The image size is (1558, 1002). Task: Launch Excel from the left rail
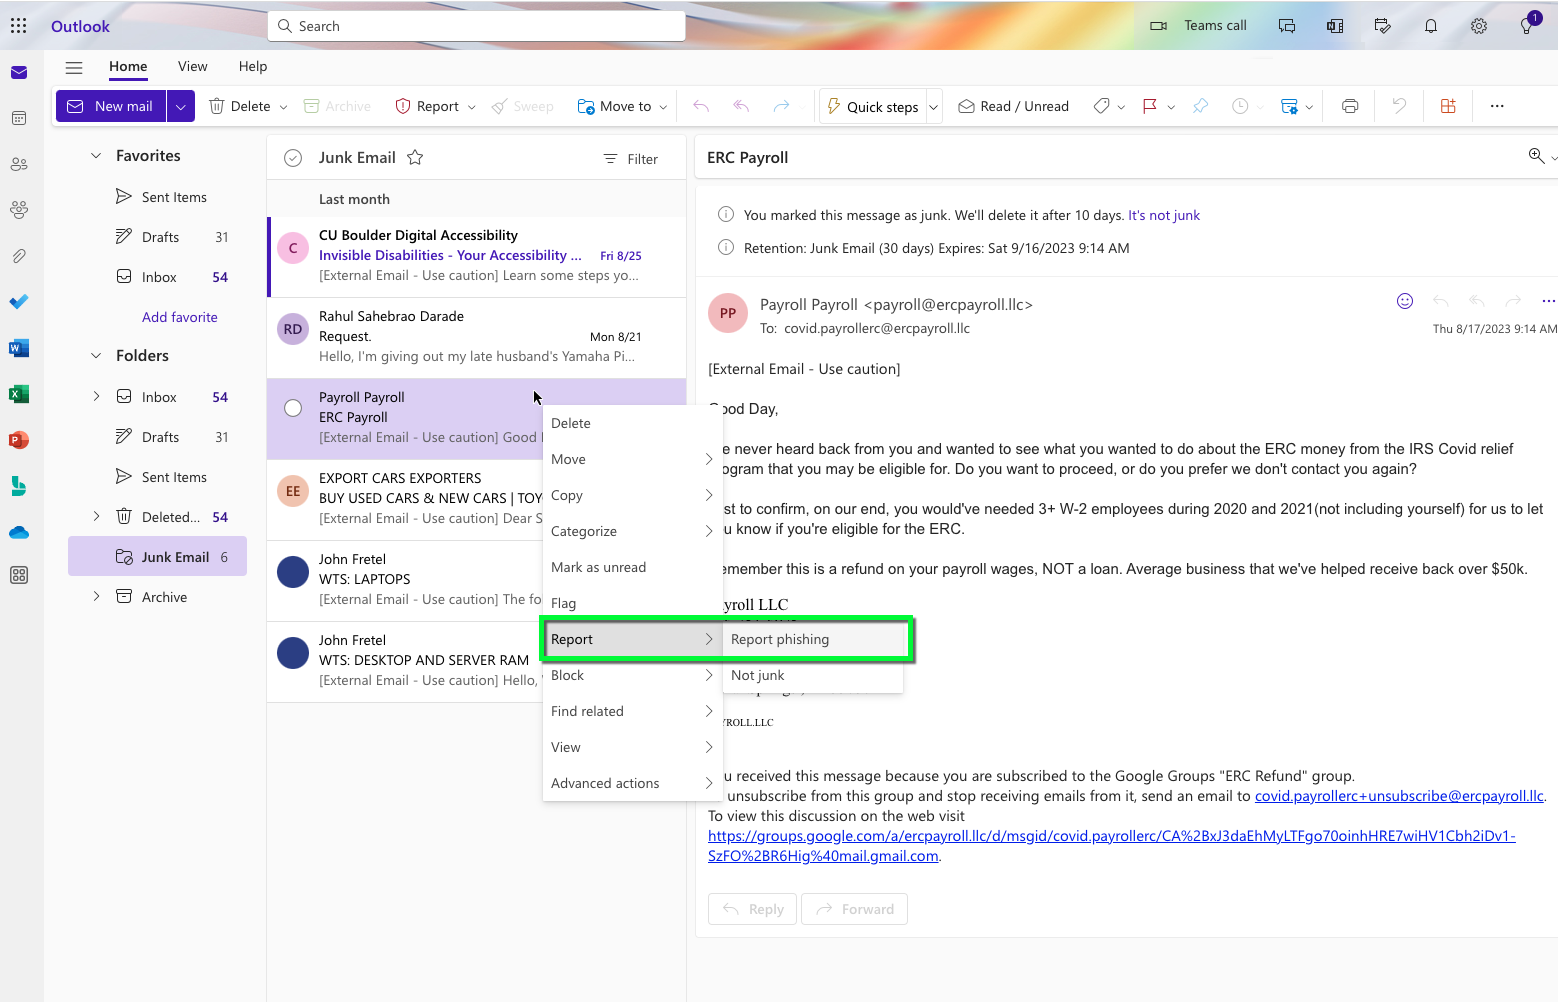[x=19, y=394]
